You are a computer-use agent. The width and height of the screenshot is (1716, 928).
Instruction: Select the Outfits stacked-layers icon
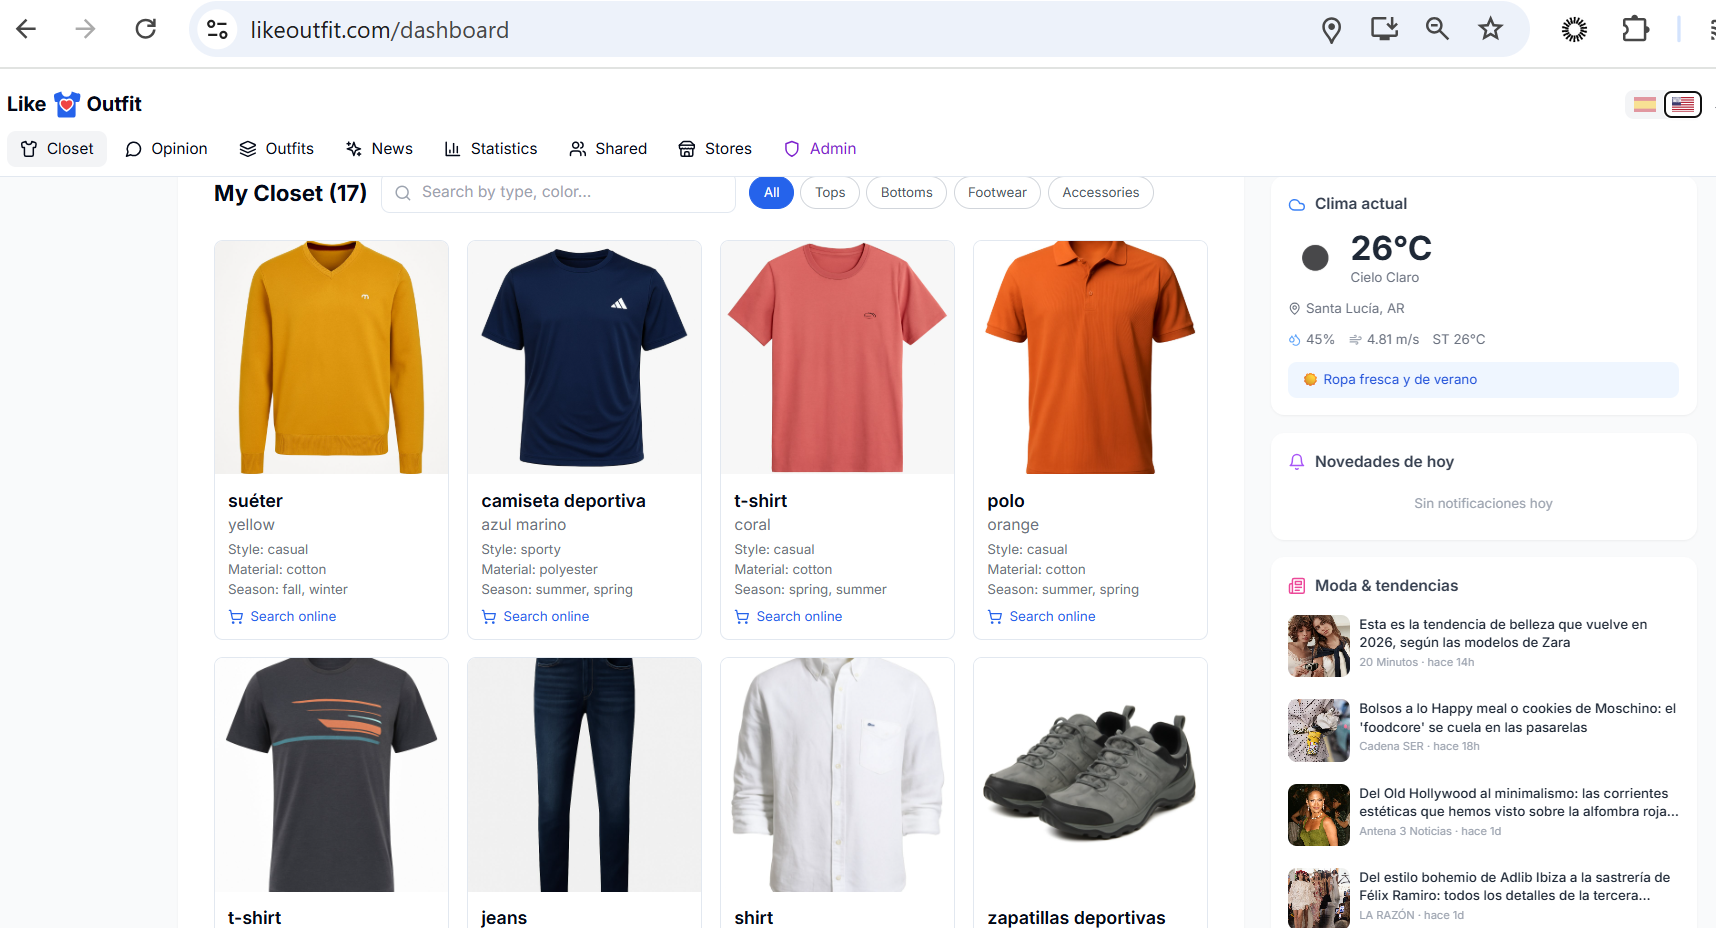pyautogui.click(x=249, y=148)
